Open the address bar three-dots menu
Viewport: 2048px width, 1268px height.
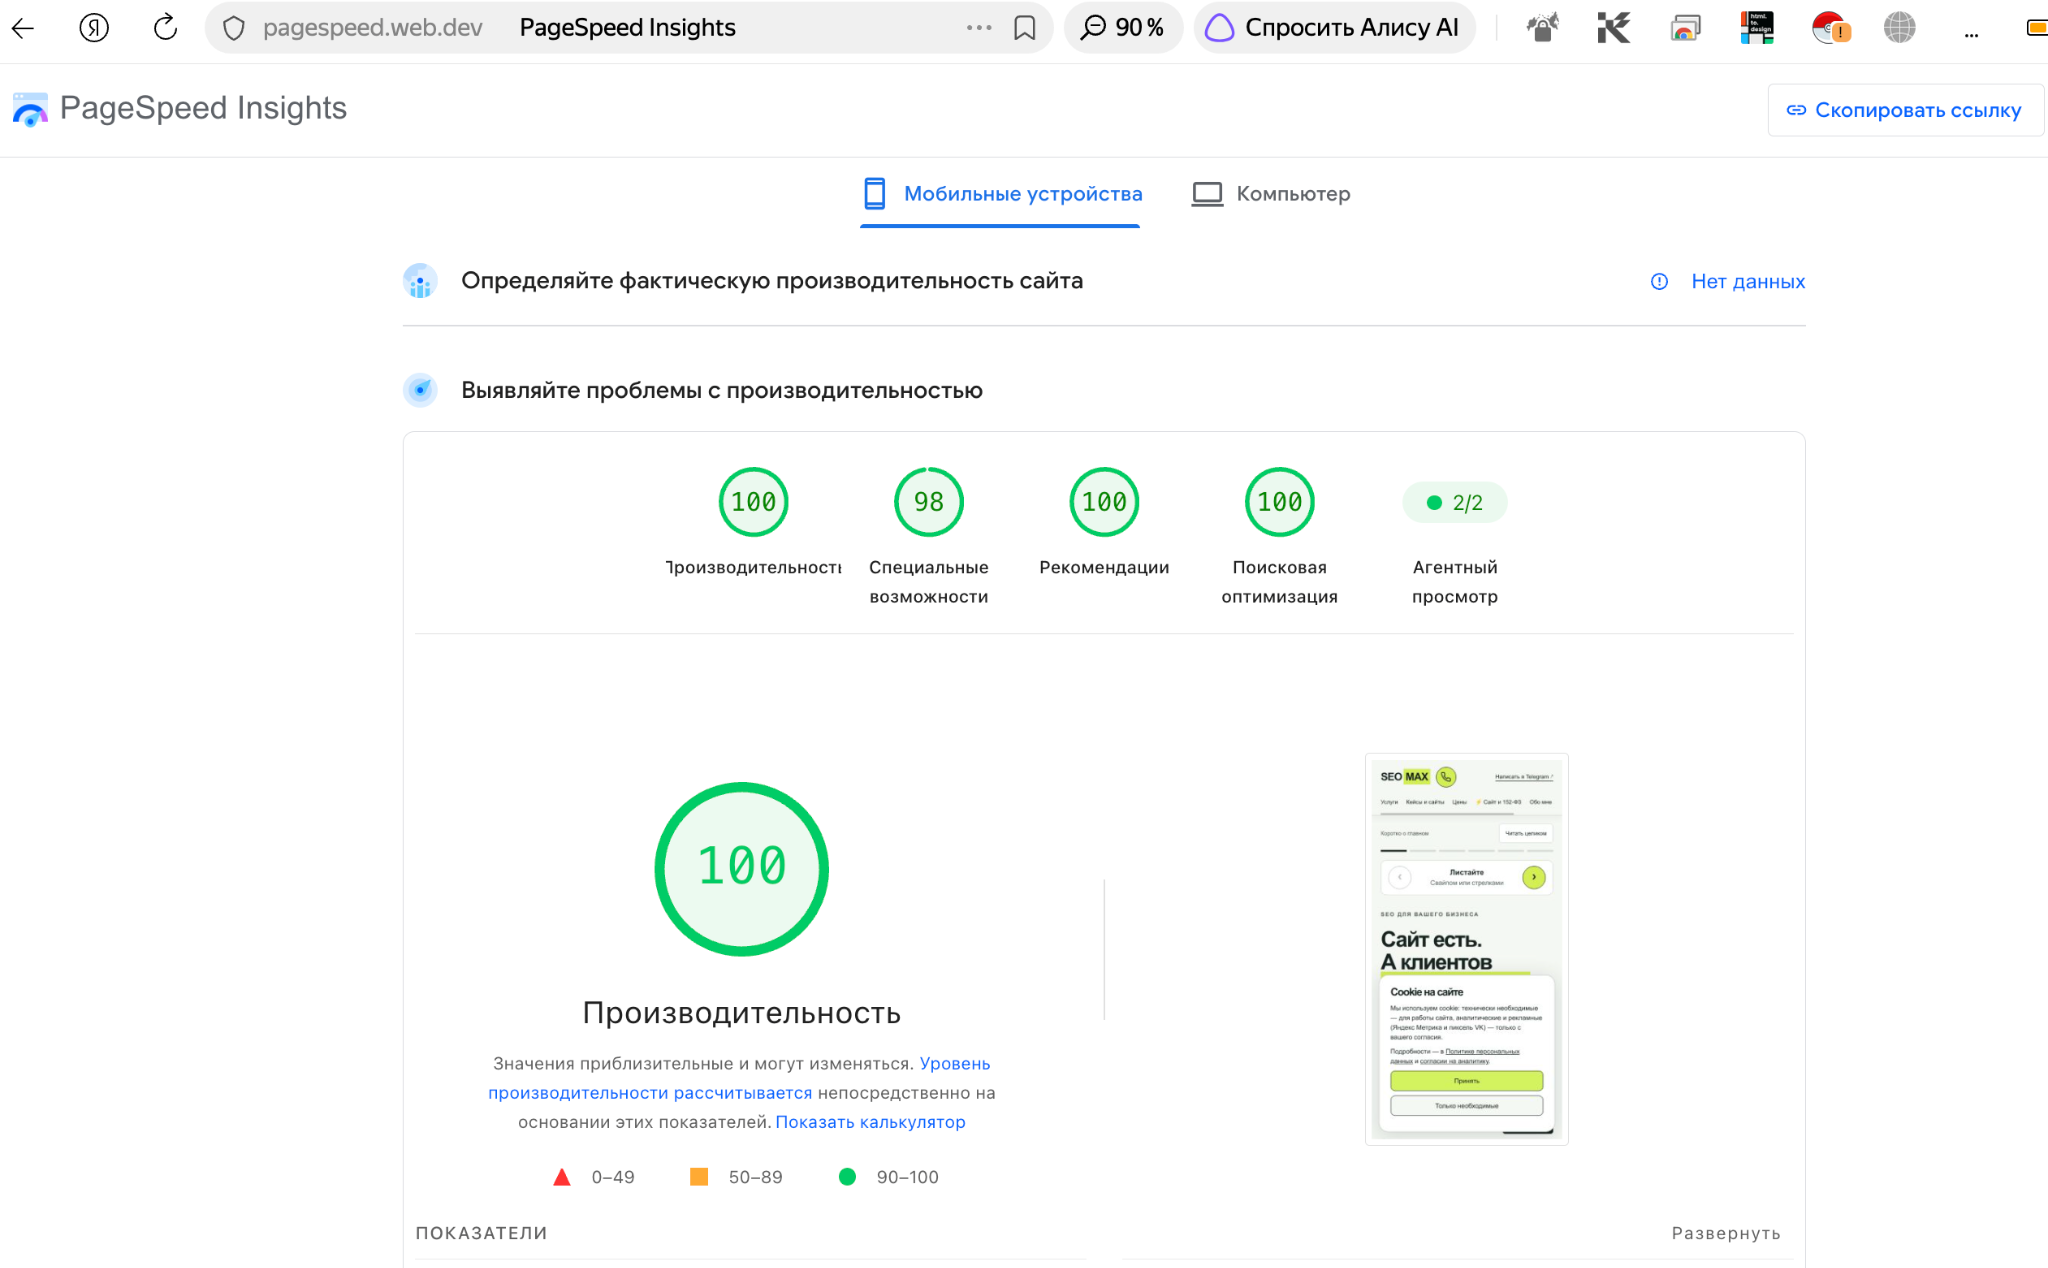coord(979,28)
